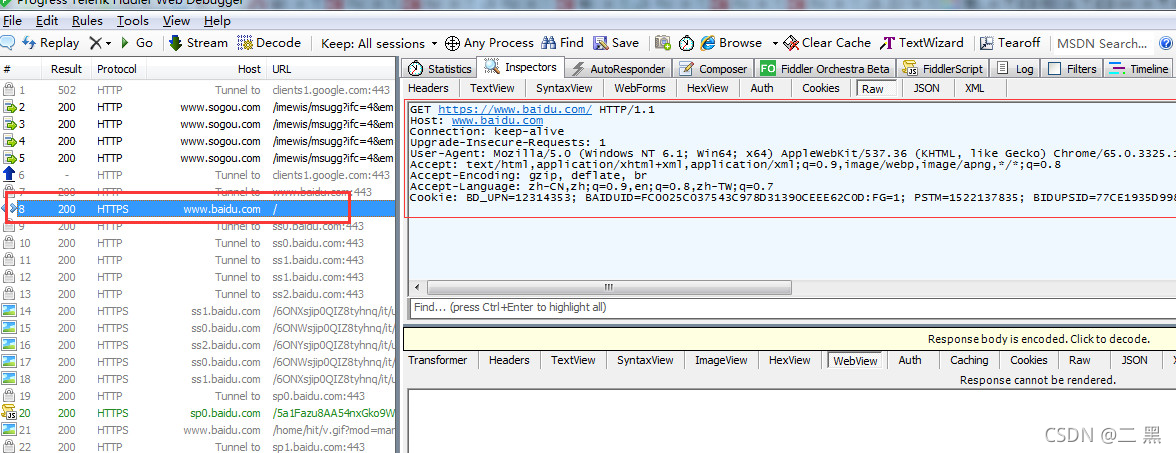
Task: Open the Filters tab
Action: [x=1072, y=68]
